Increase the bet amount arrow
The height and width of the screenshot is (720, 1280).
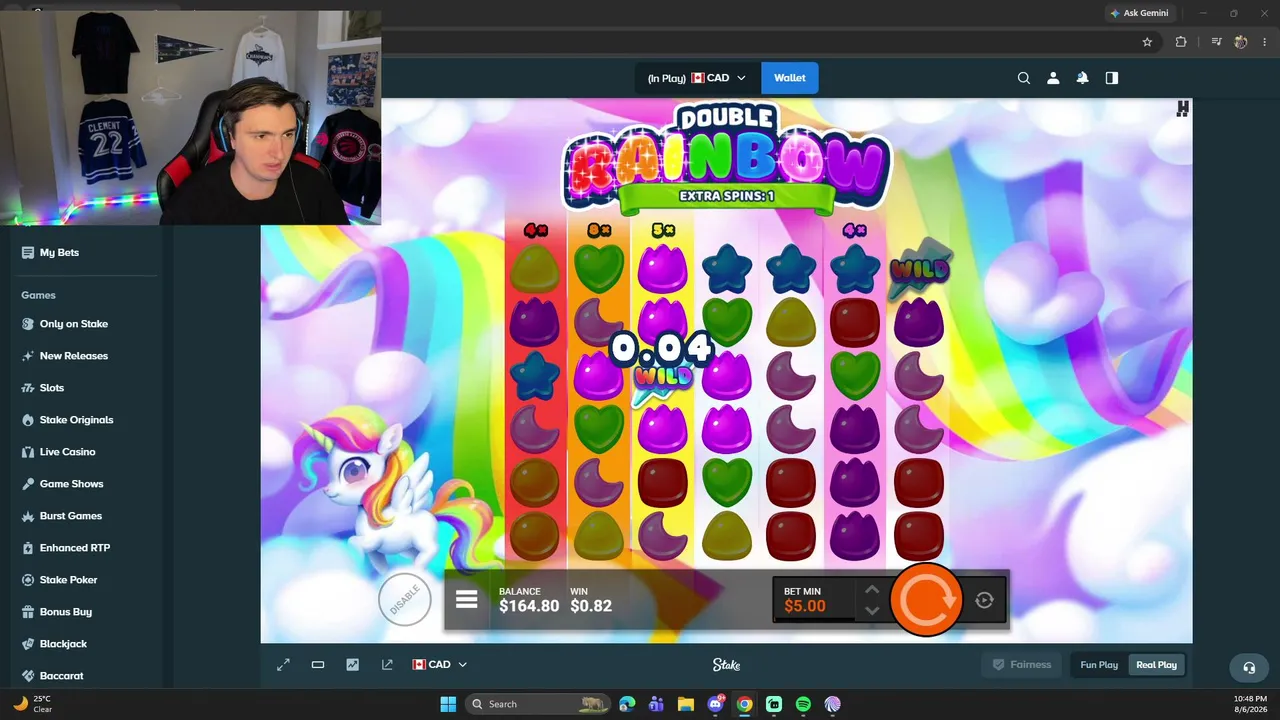(x=872, y=590)
